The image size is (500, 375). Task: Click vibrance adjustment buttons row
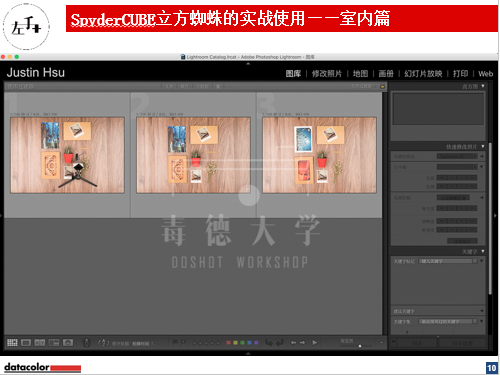(457, 230)
